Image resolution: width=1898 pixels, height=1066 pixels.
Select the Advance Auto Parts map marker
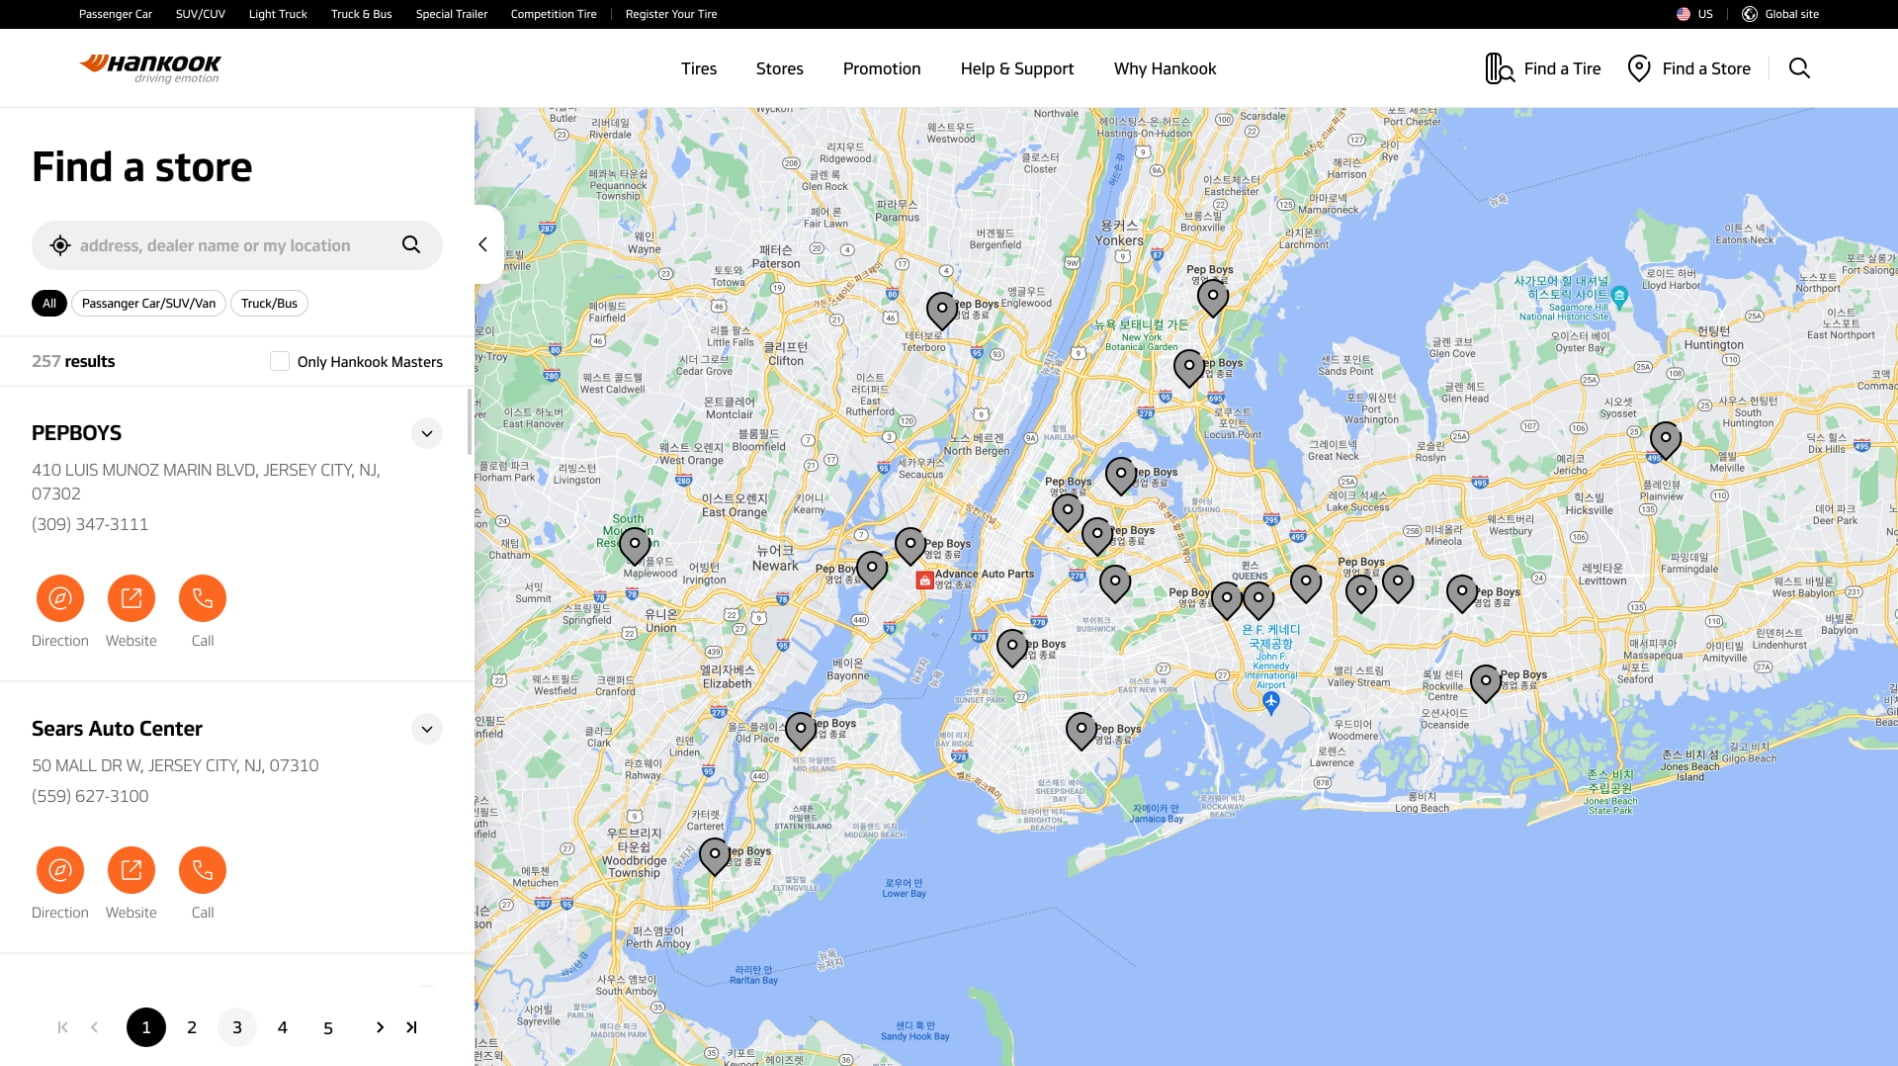pos(925,580)
